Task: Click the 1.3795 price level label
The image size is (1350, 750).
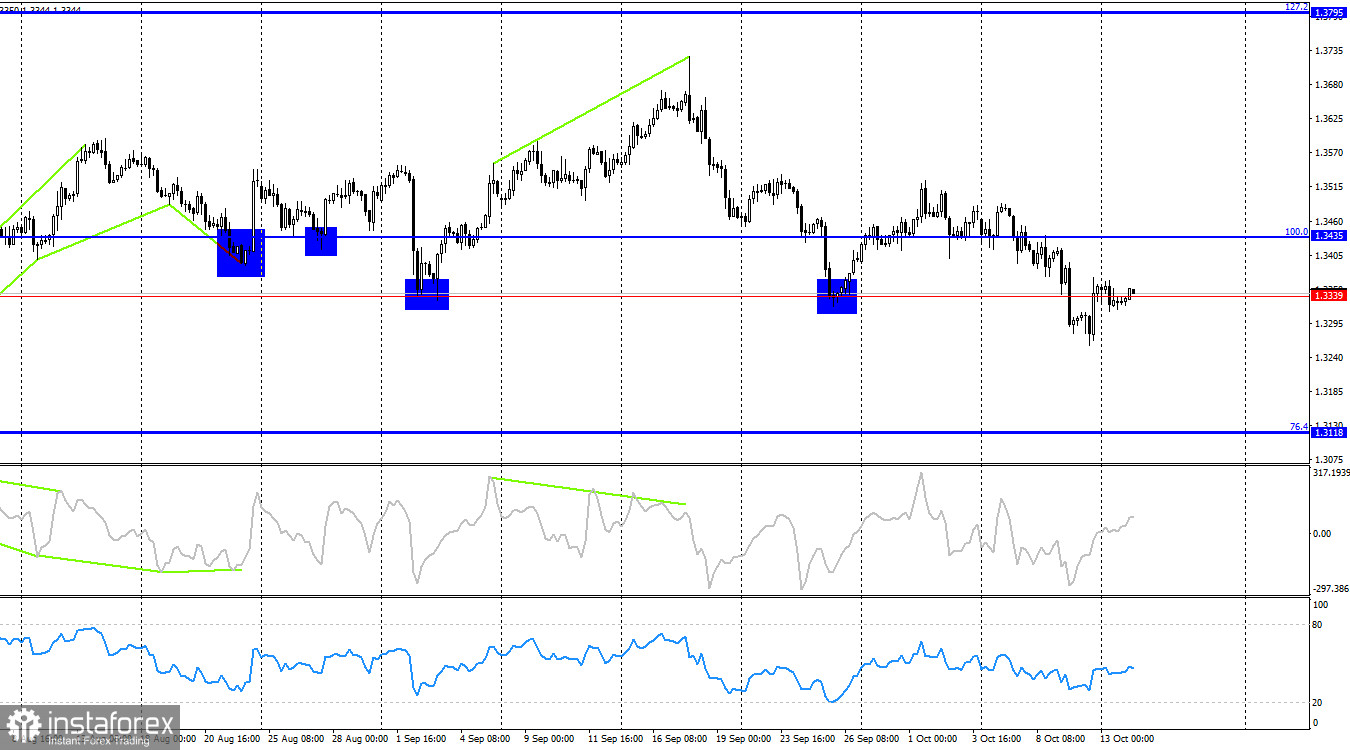Action: pos(1329,14)
